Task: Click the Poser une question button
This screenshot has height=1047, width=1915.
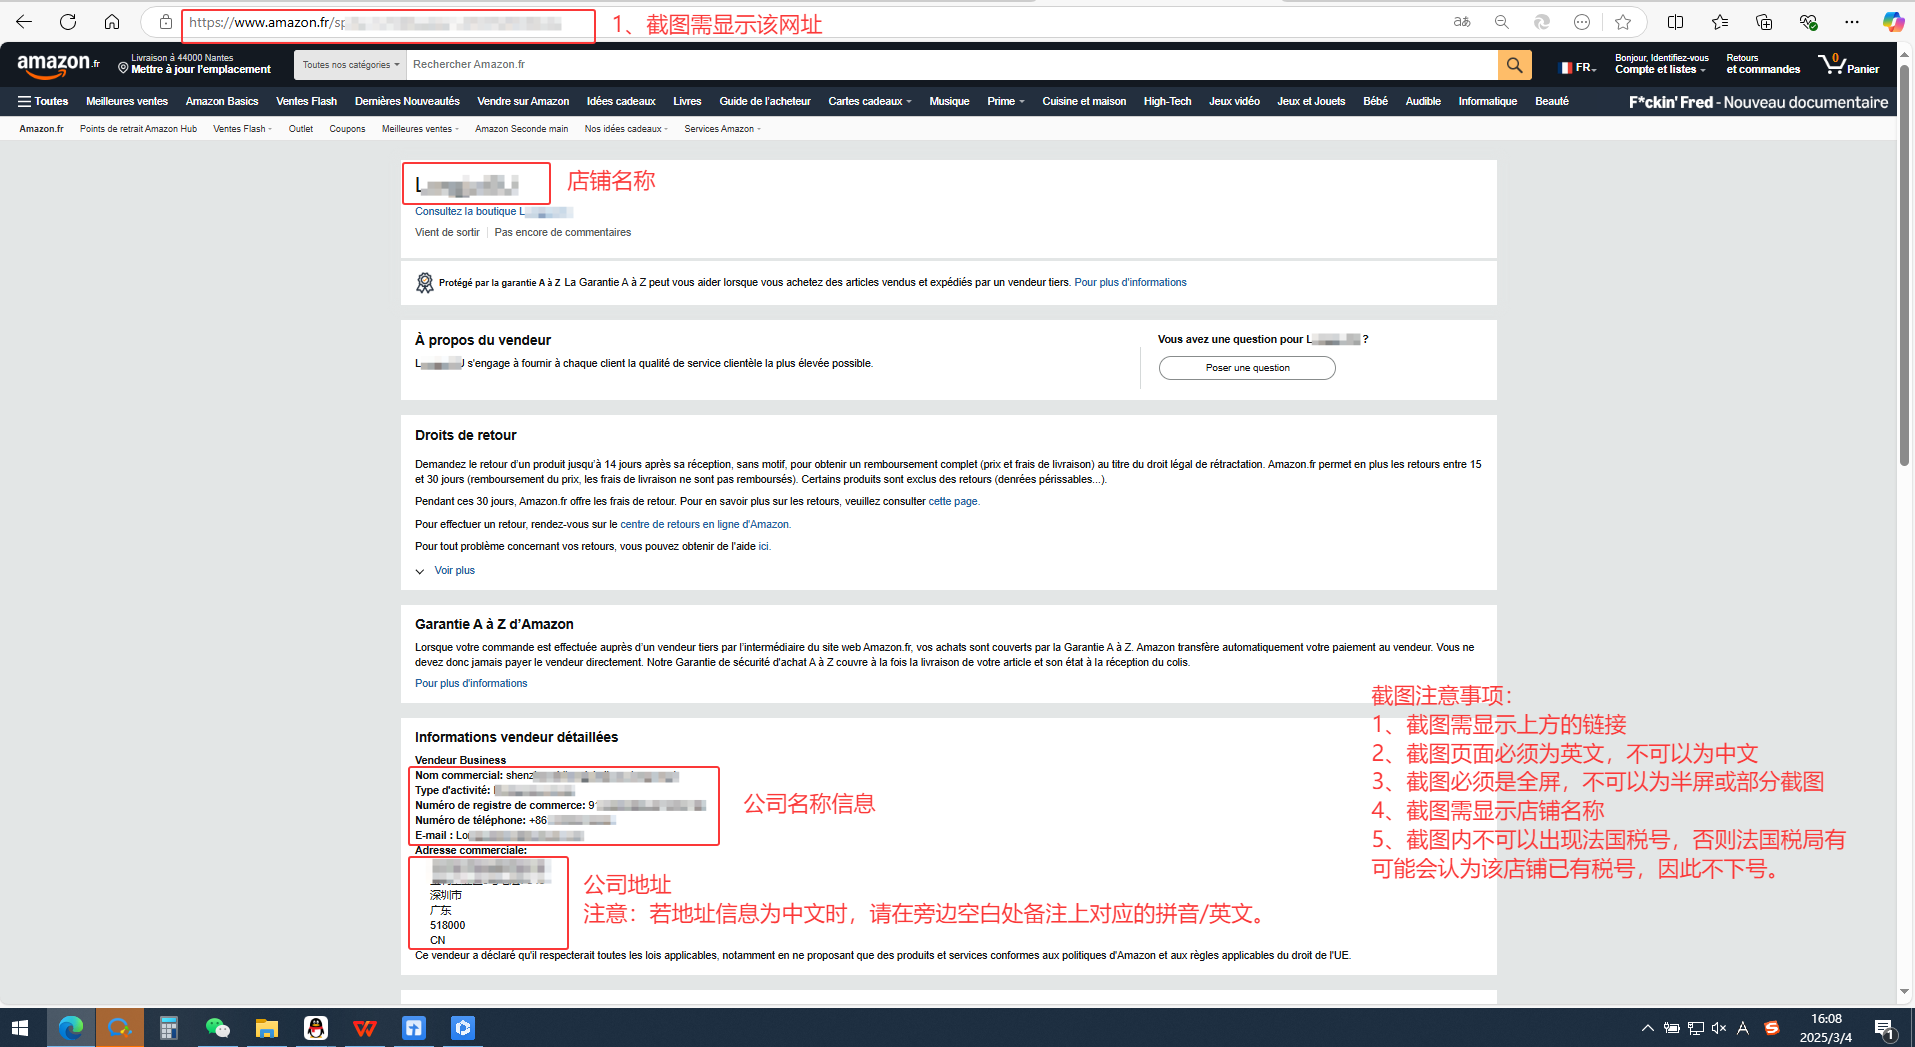Action: 1246,368
